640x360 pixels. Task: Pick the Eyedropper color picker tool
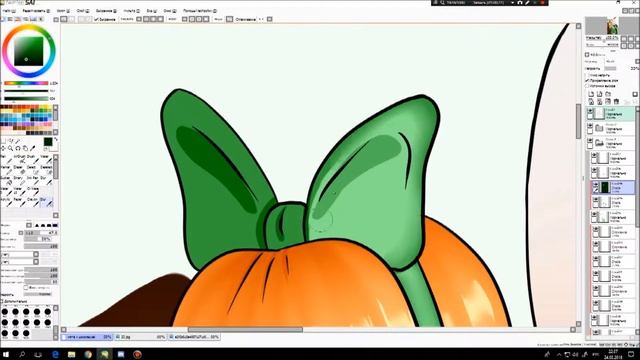point(33,148)
